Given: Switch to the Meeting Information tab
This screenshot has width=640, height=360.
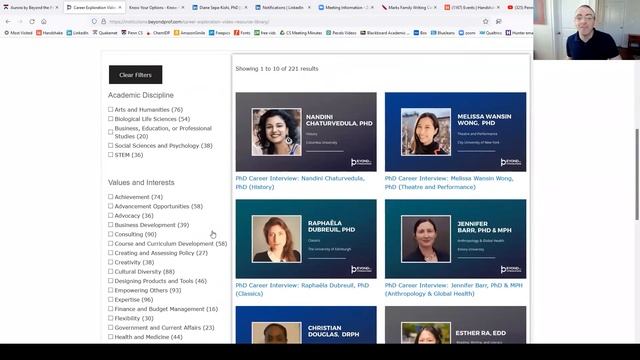Looking at the screenshot, I should [346, 7].
